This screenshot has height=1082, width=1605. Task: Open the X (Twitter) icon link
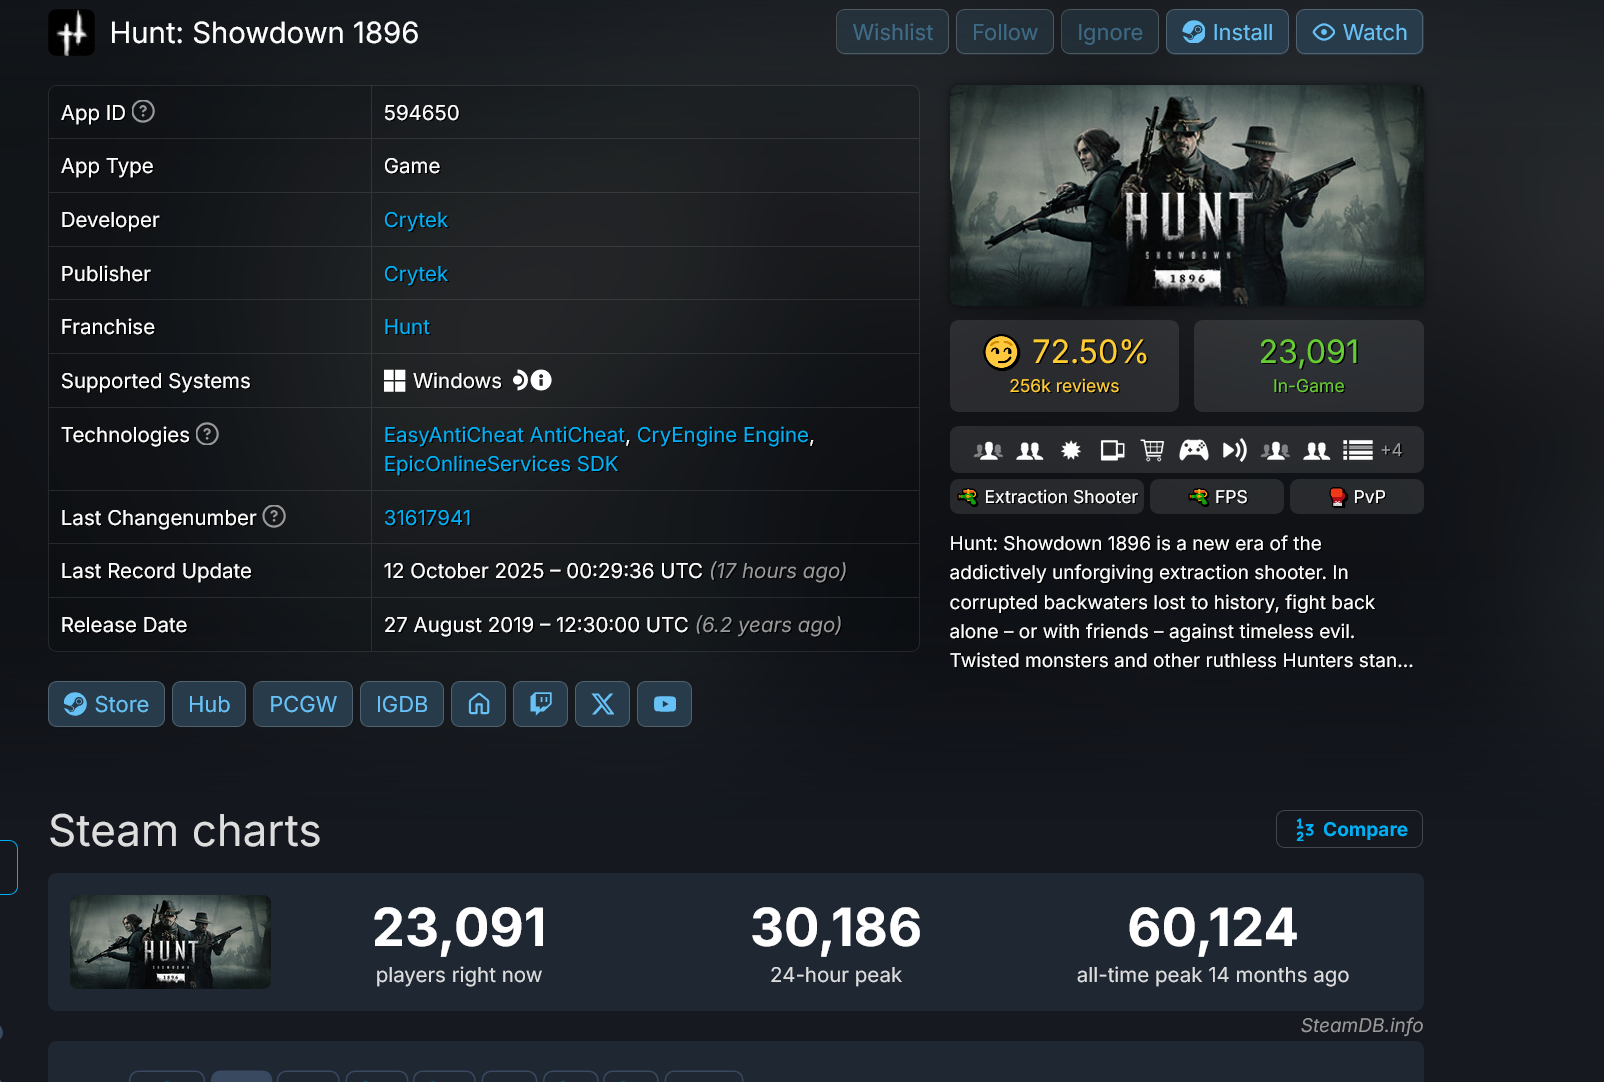(x=603, y=704)
